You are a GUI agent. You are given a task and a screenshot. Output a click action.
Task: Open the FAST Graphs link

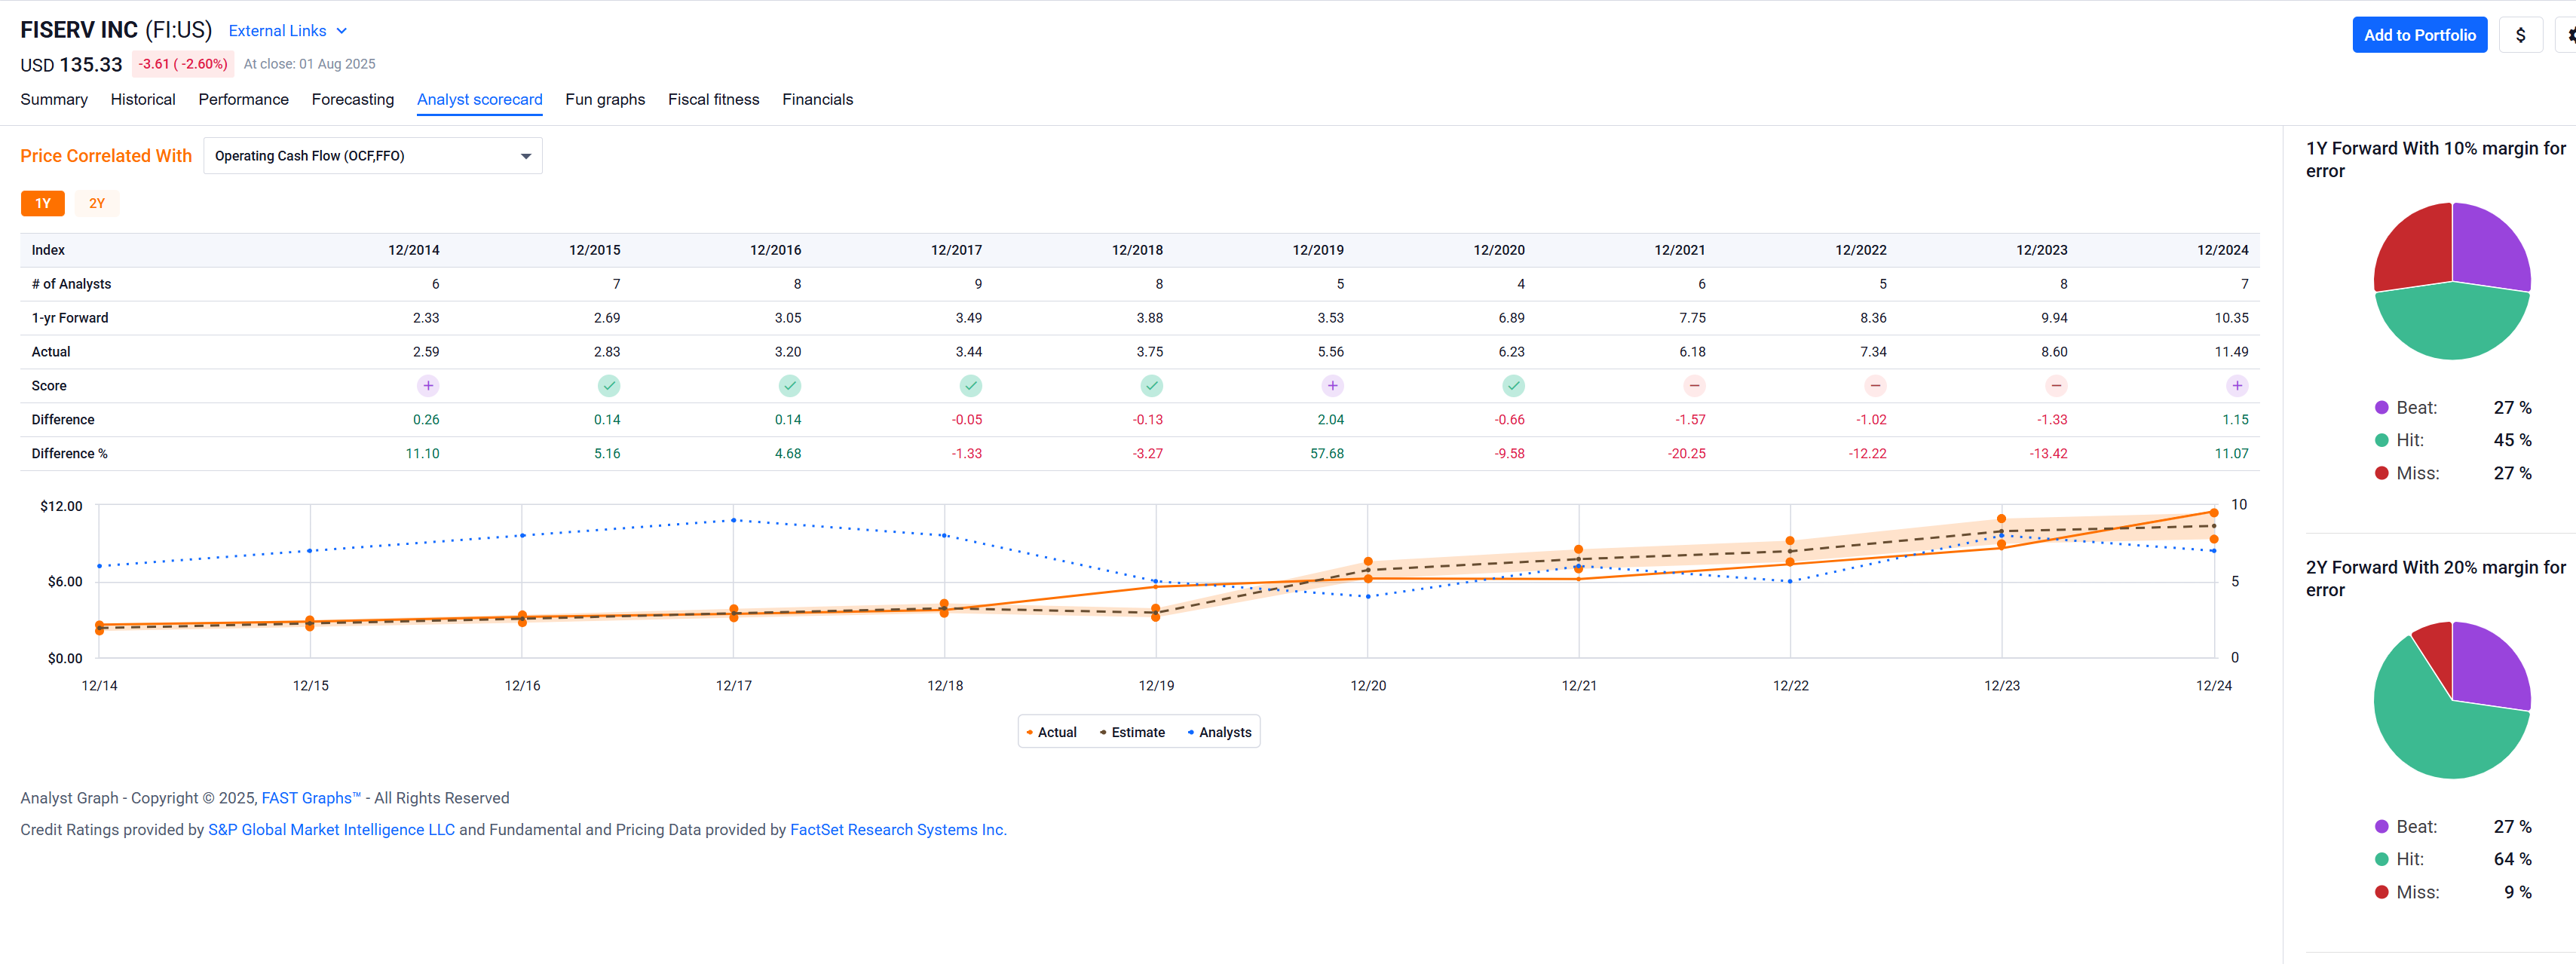click(311, 799)
